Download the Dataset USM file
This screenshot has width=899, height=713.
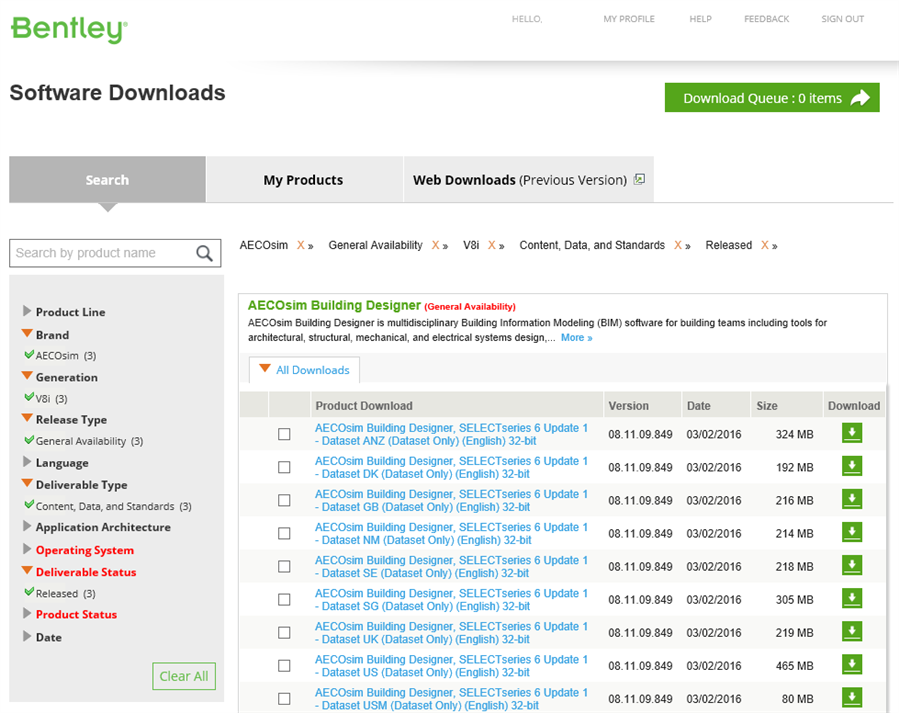(x=852, y=698)
